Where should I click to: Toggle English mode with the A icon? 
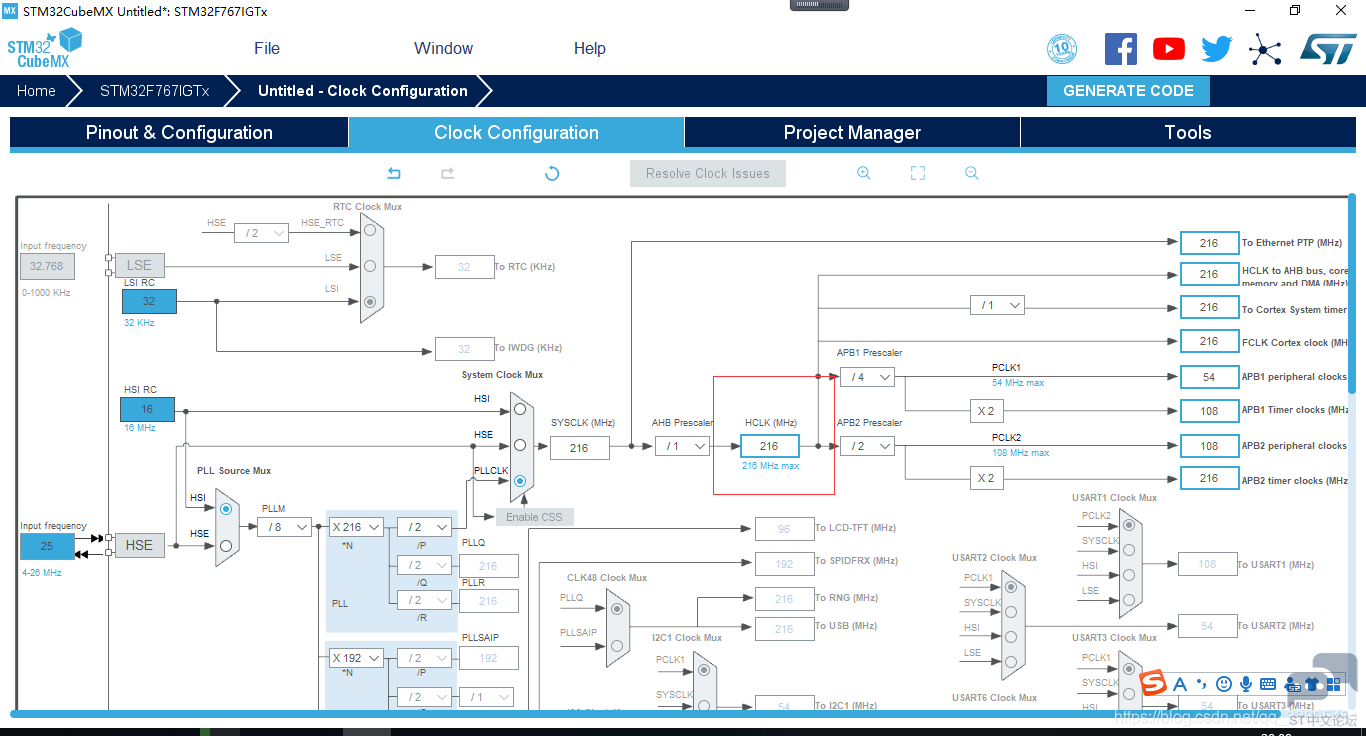click(x=1179, y=684)
